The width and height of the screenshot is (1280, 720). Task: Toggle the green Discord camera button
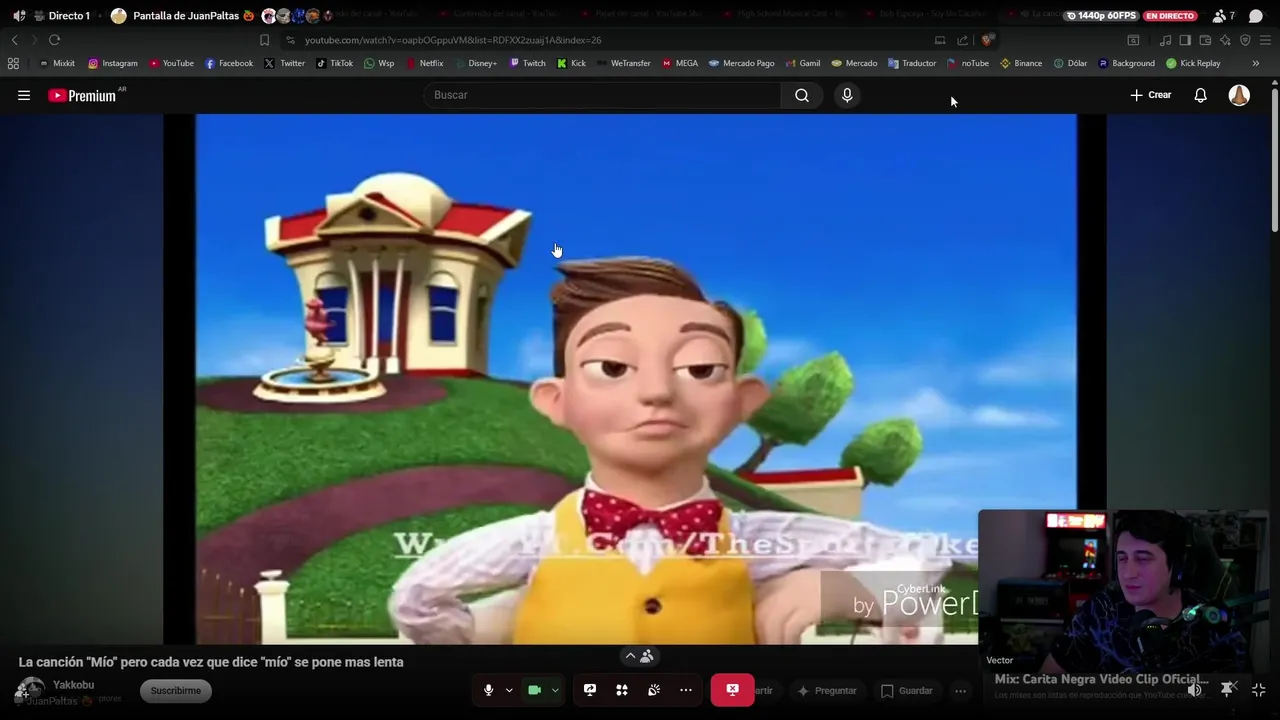[534, 690]
